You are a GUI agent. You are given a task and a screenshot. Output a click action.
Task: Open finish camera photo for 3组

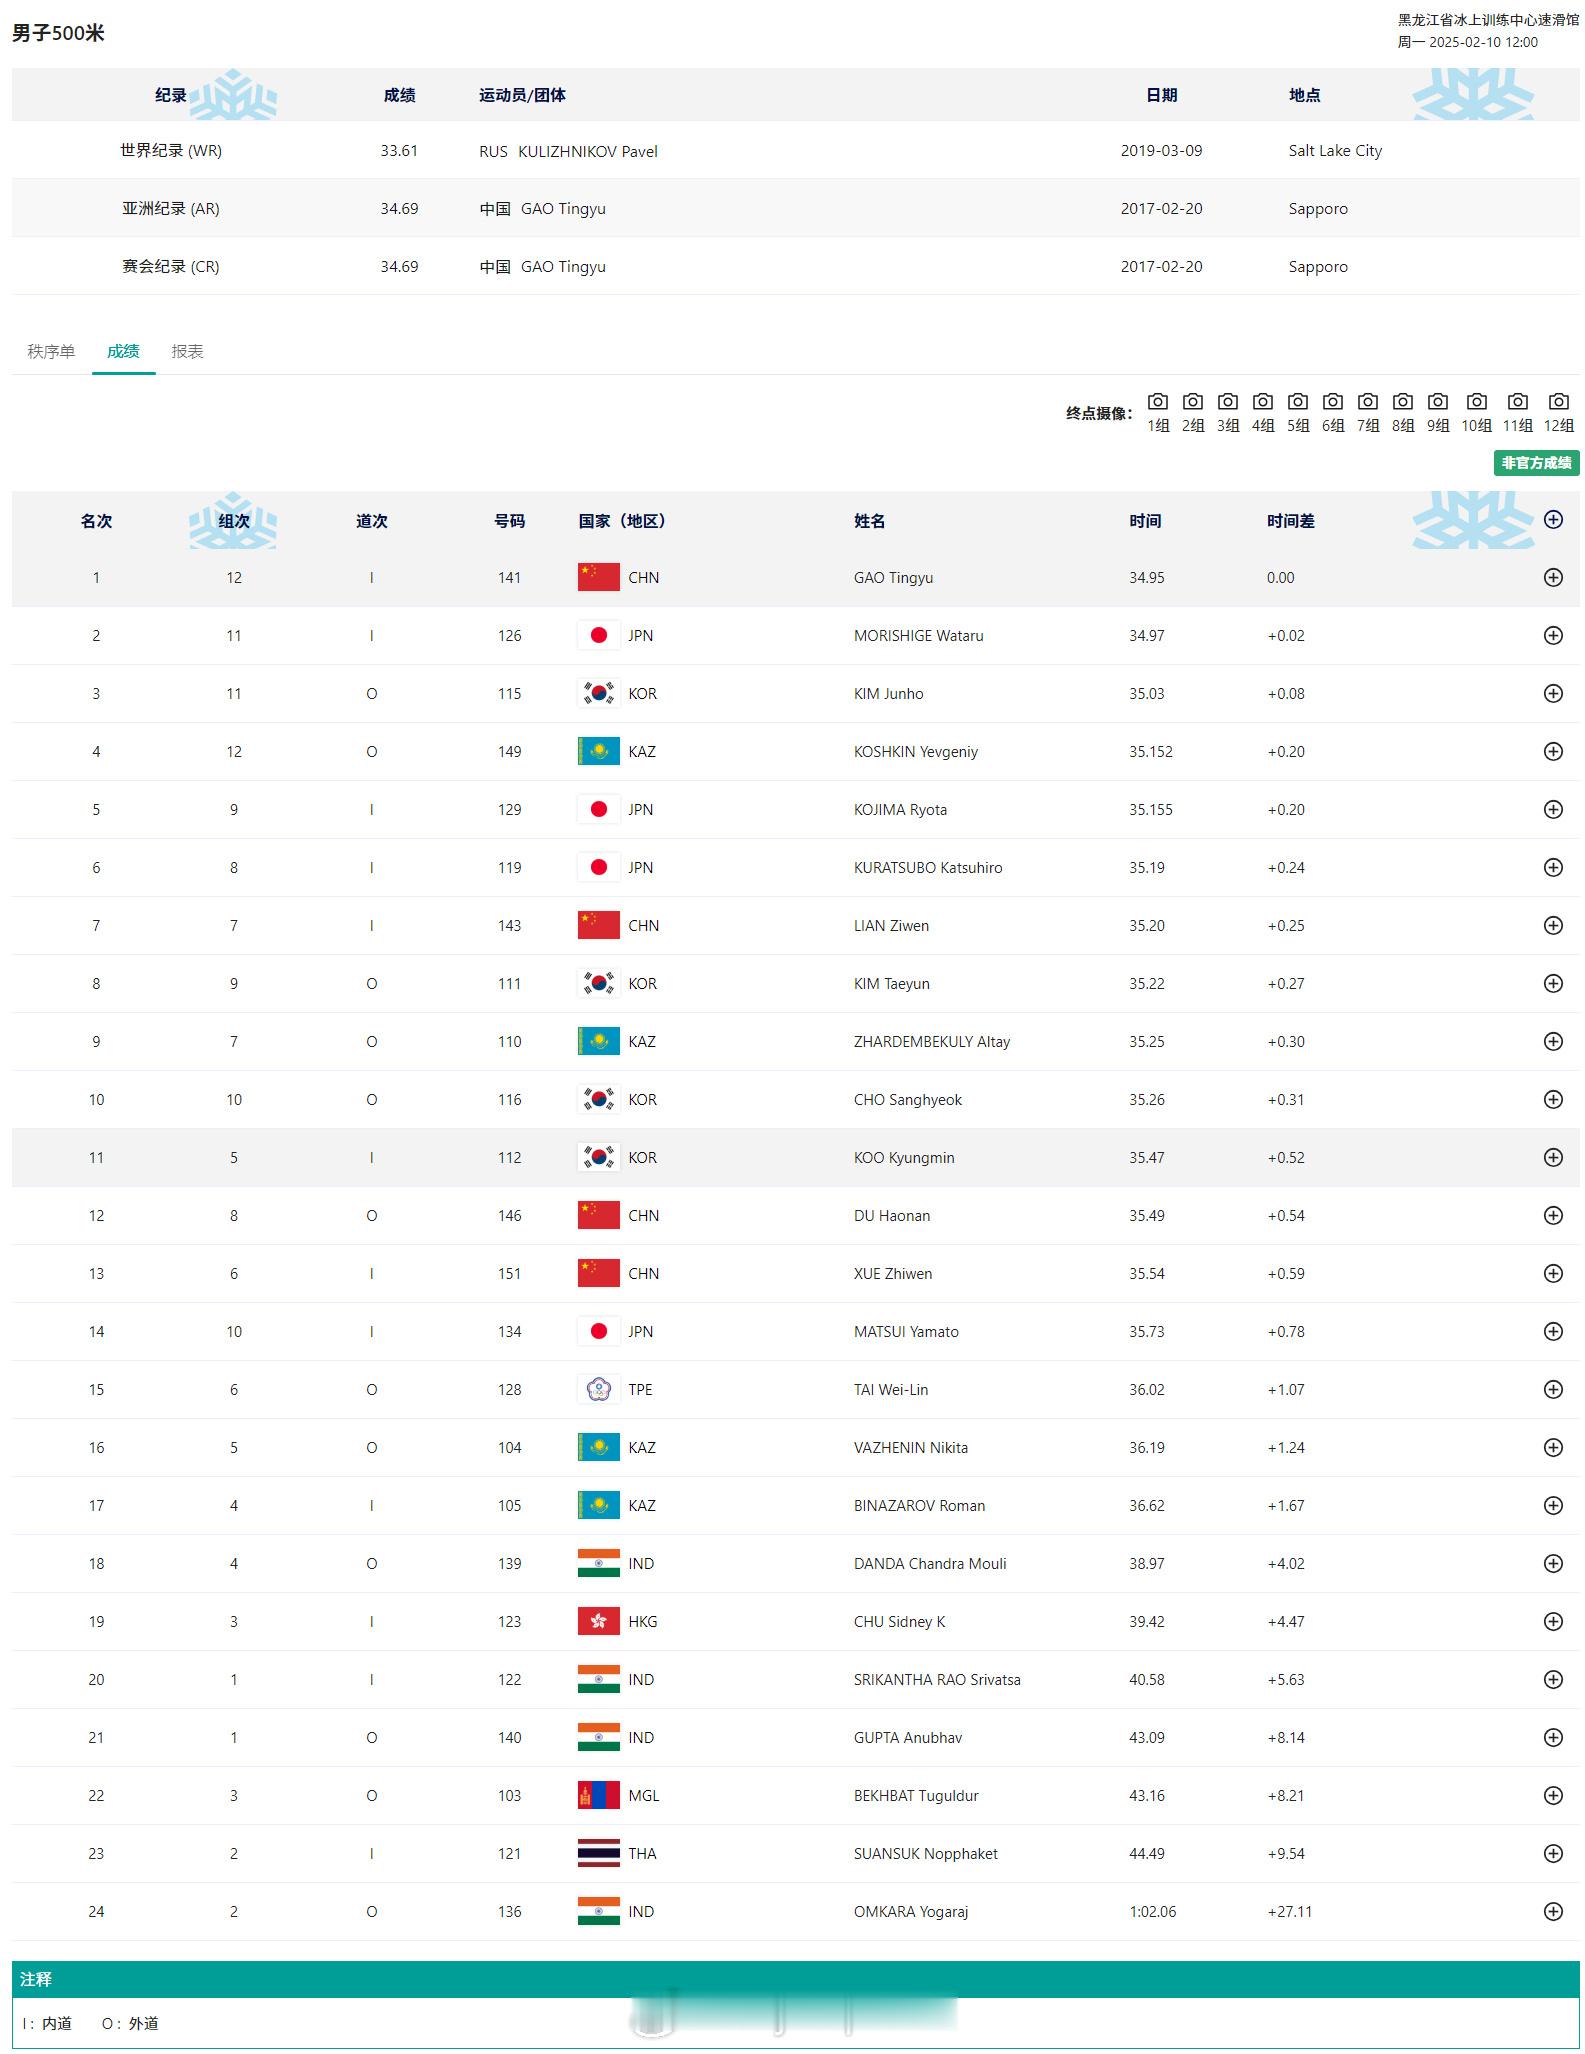coord(1228,402)
